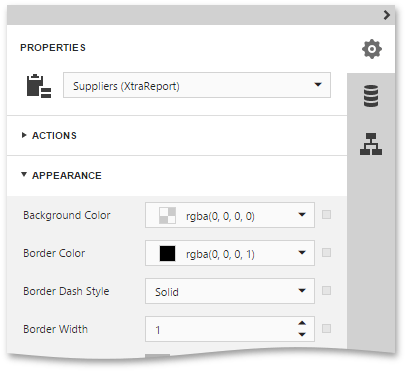Open the Suppliers (XtraReport) element dropdown

coord(197,85)
